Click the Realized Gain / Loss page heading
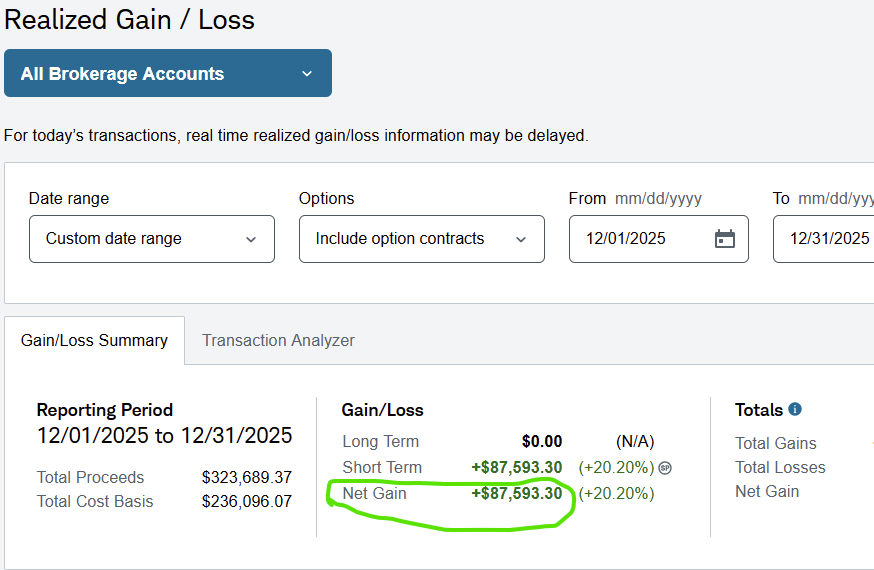The width and height of the screenshot is (874, 570). pyautogui.click(x=130, y=19)
